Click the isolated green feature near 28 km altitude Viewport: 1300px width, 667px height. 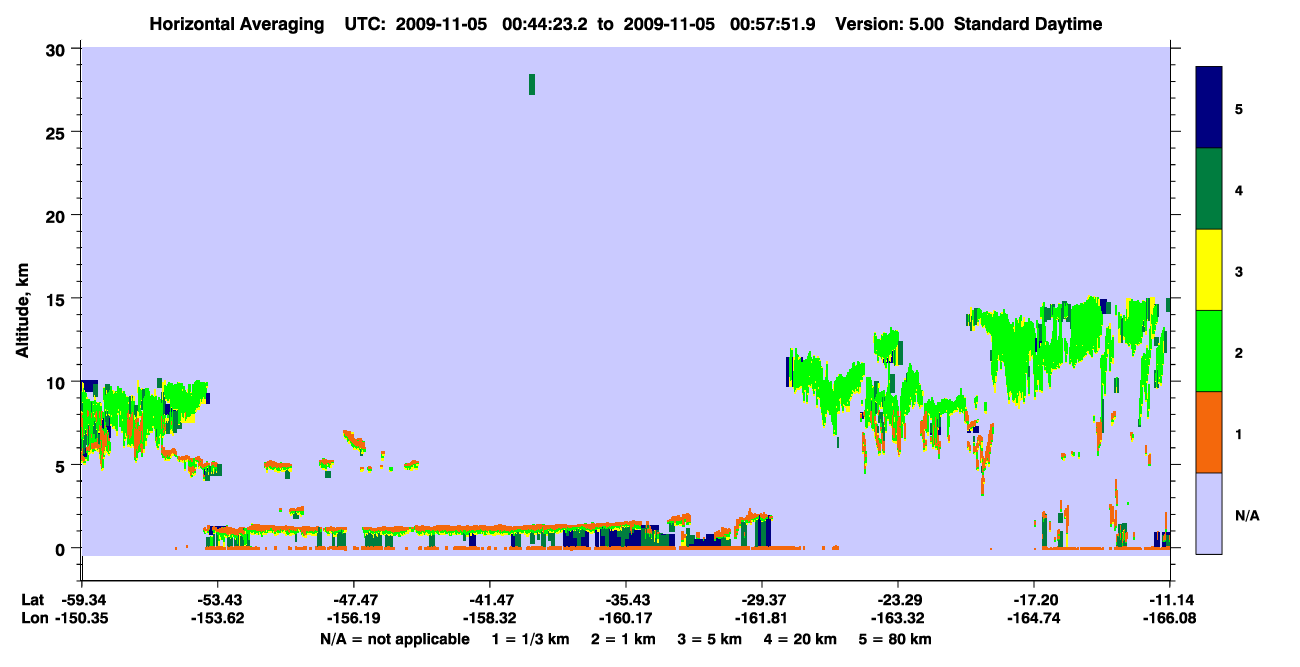[532, 84]
